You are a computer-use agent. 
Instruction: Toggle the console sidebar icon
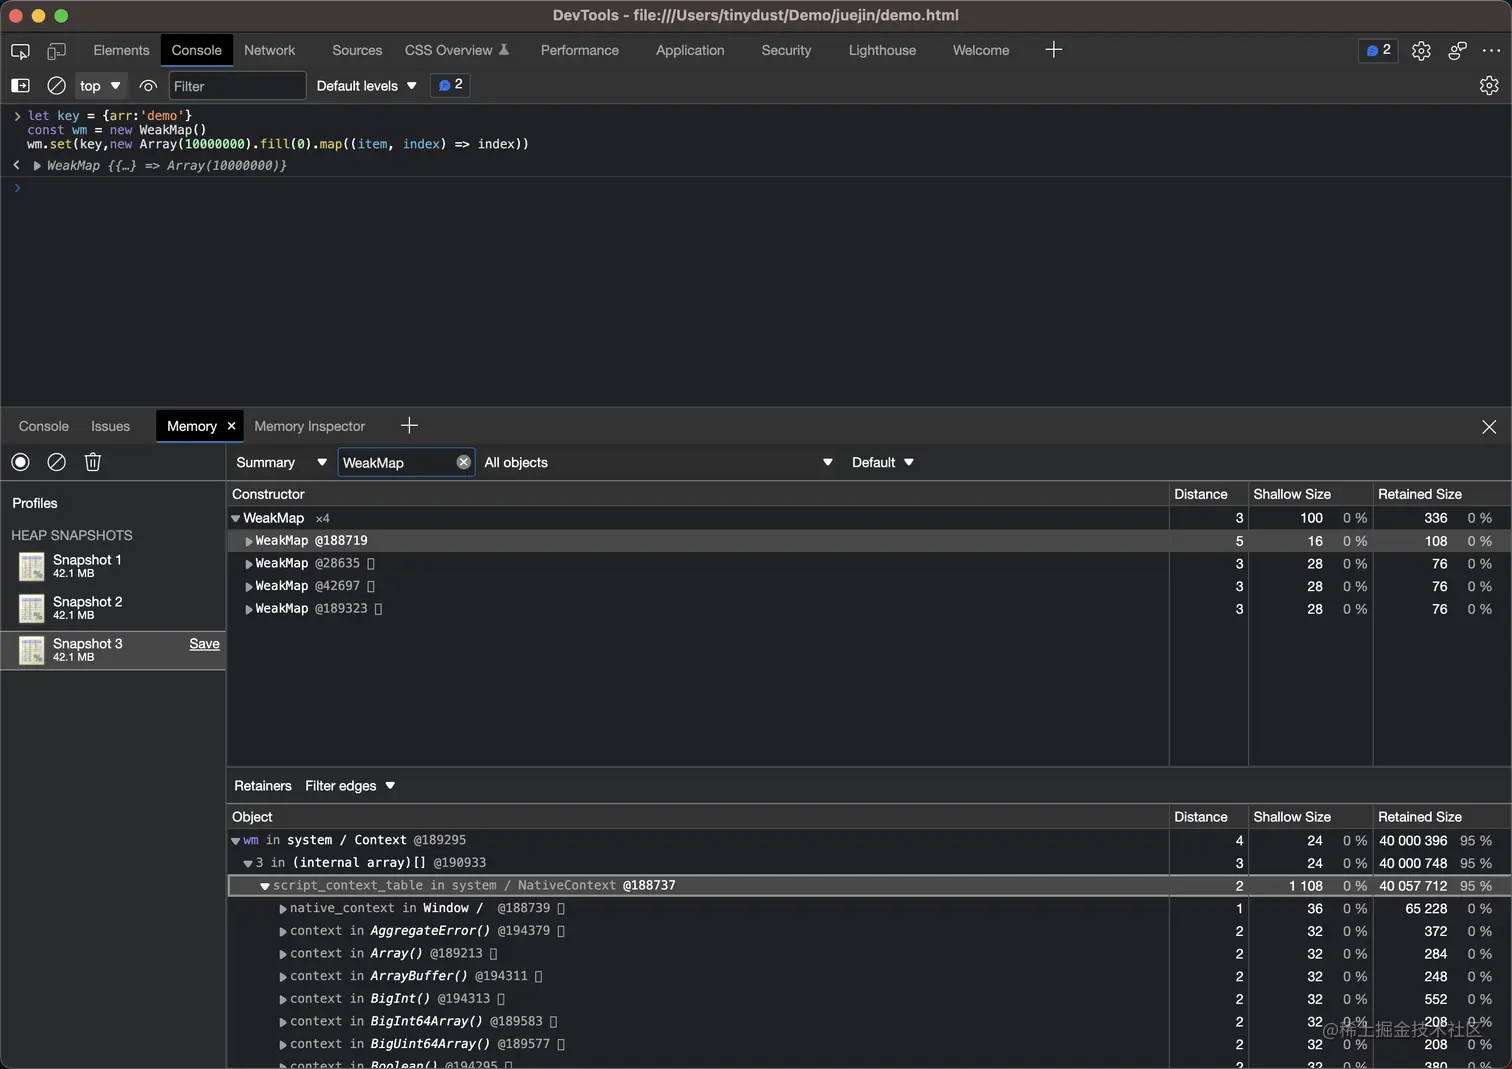[x=20, y=86]
